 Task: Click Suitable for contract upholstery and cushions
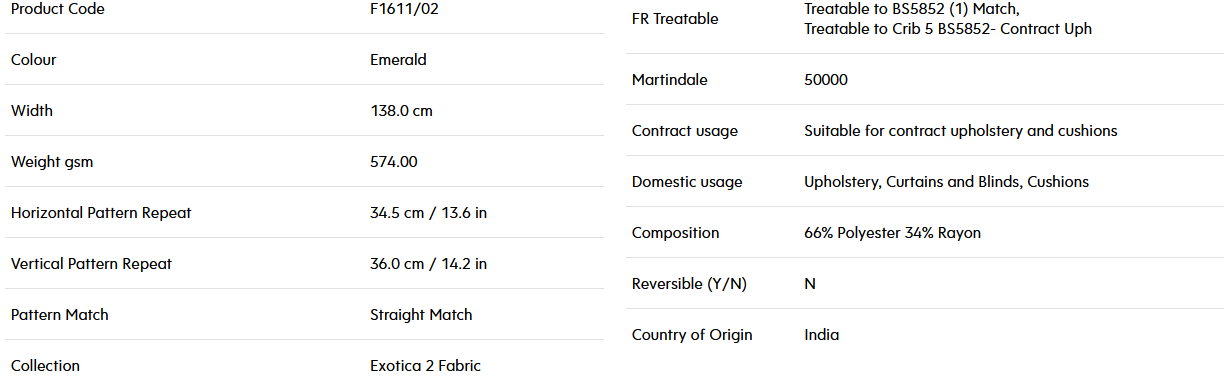(961, 131)
